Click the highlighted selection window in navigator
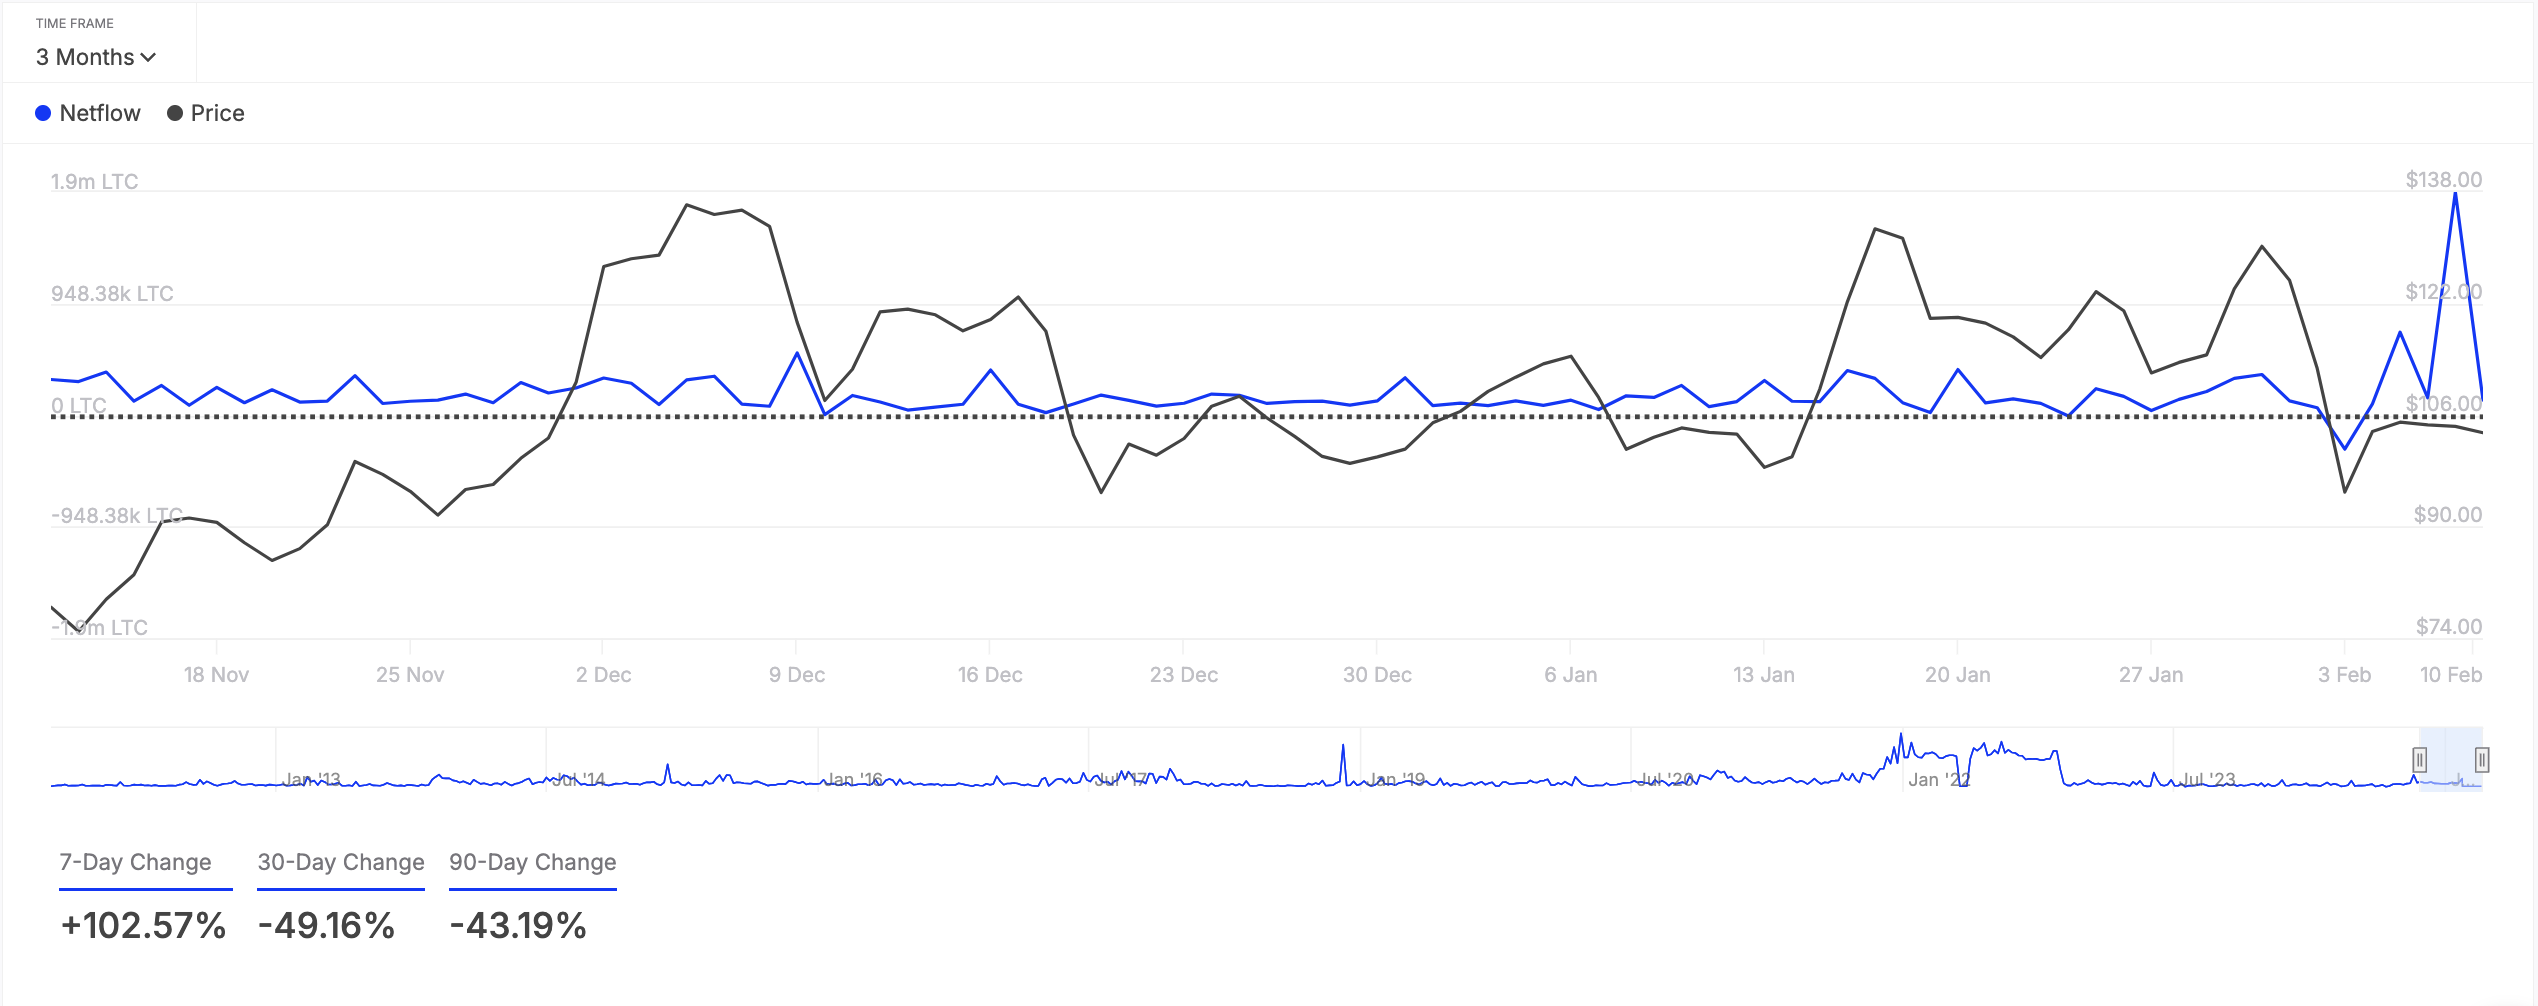The height and width of the screenshot is (1006, 2538). click(2450, 758)
